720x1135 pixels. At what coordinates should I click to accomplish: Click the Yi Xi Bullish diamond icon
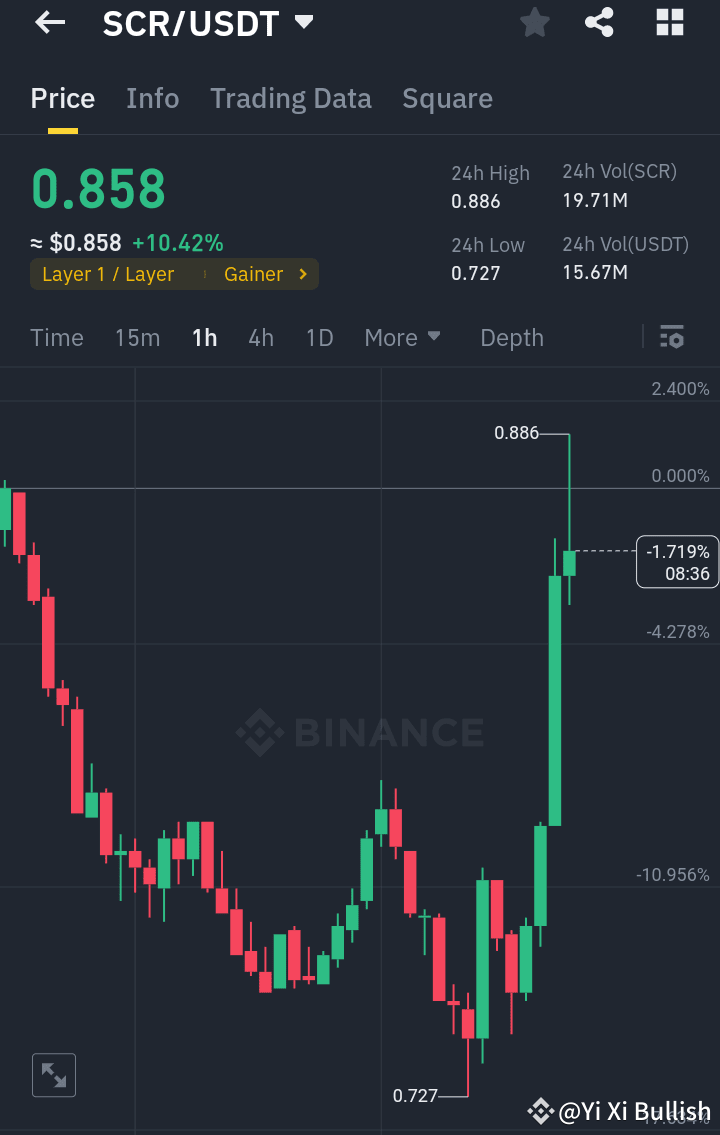539,1111
